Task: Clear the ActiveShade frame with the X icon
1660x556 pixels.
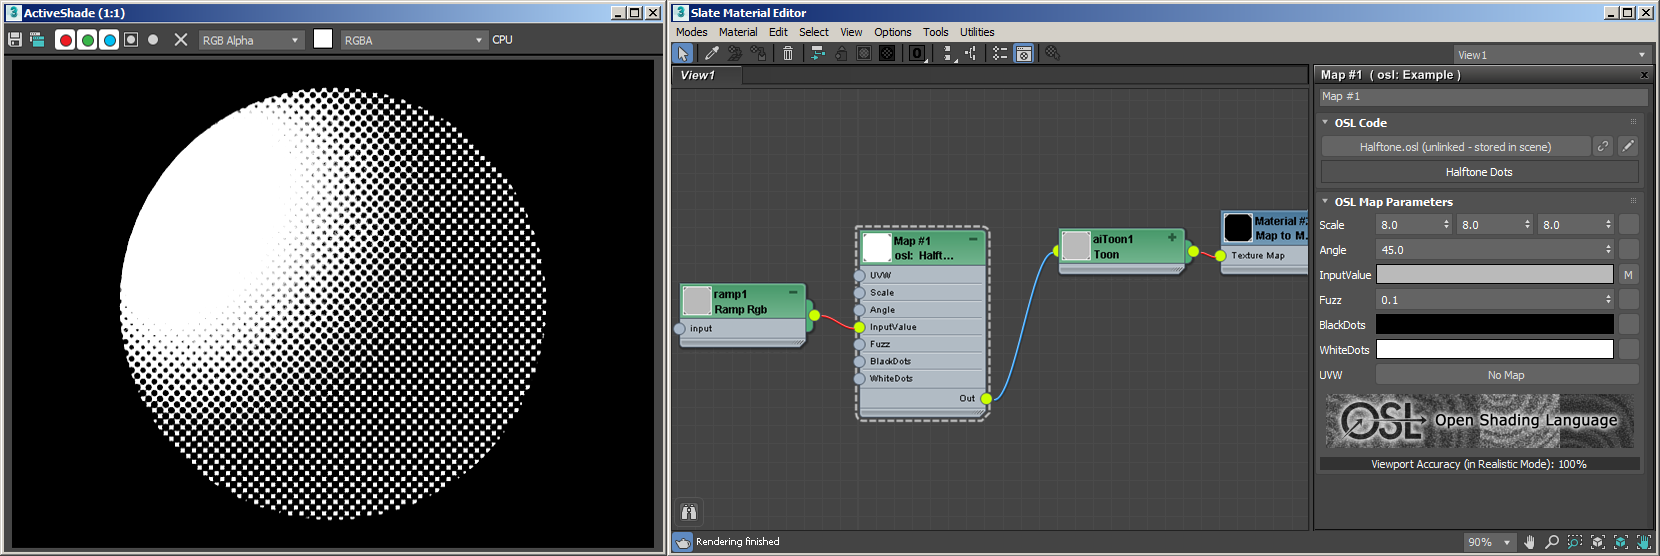Action: coord(181,40)
